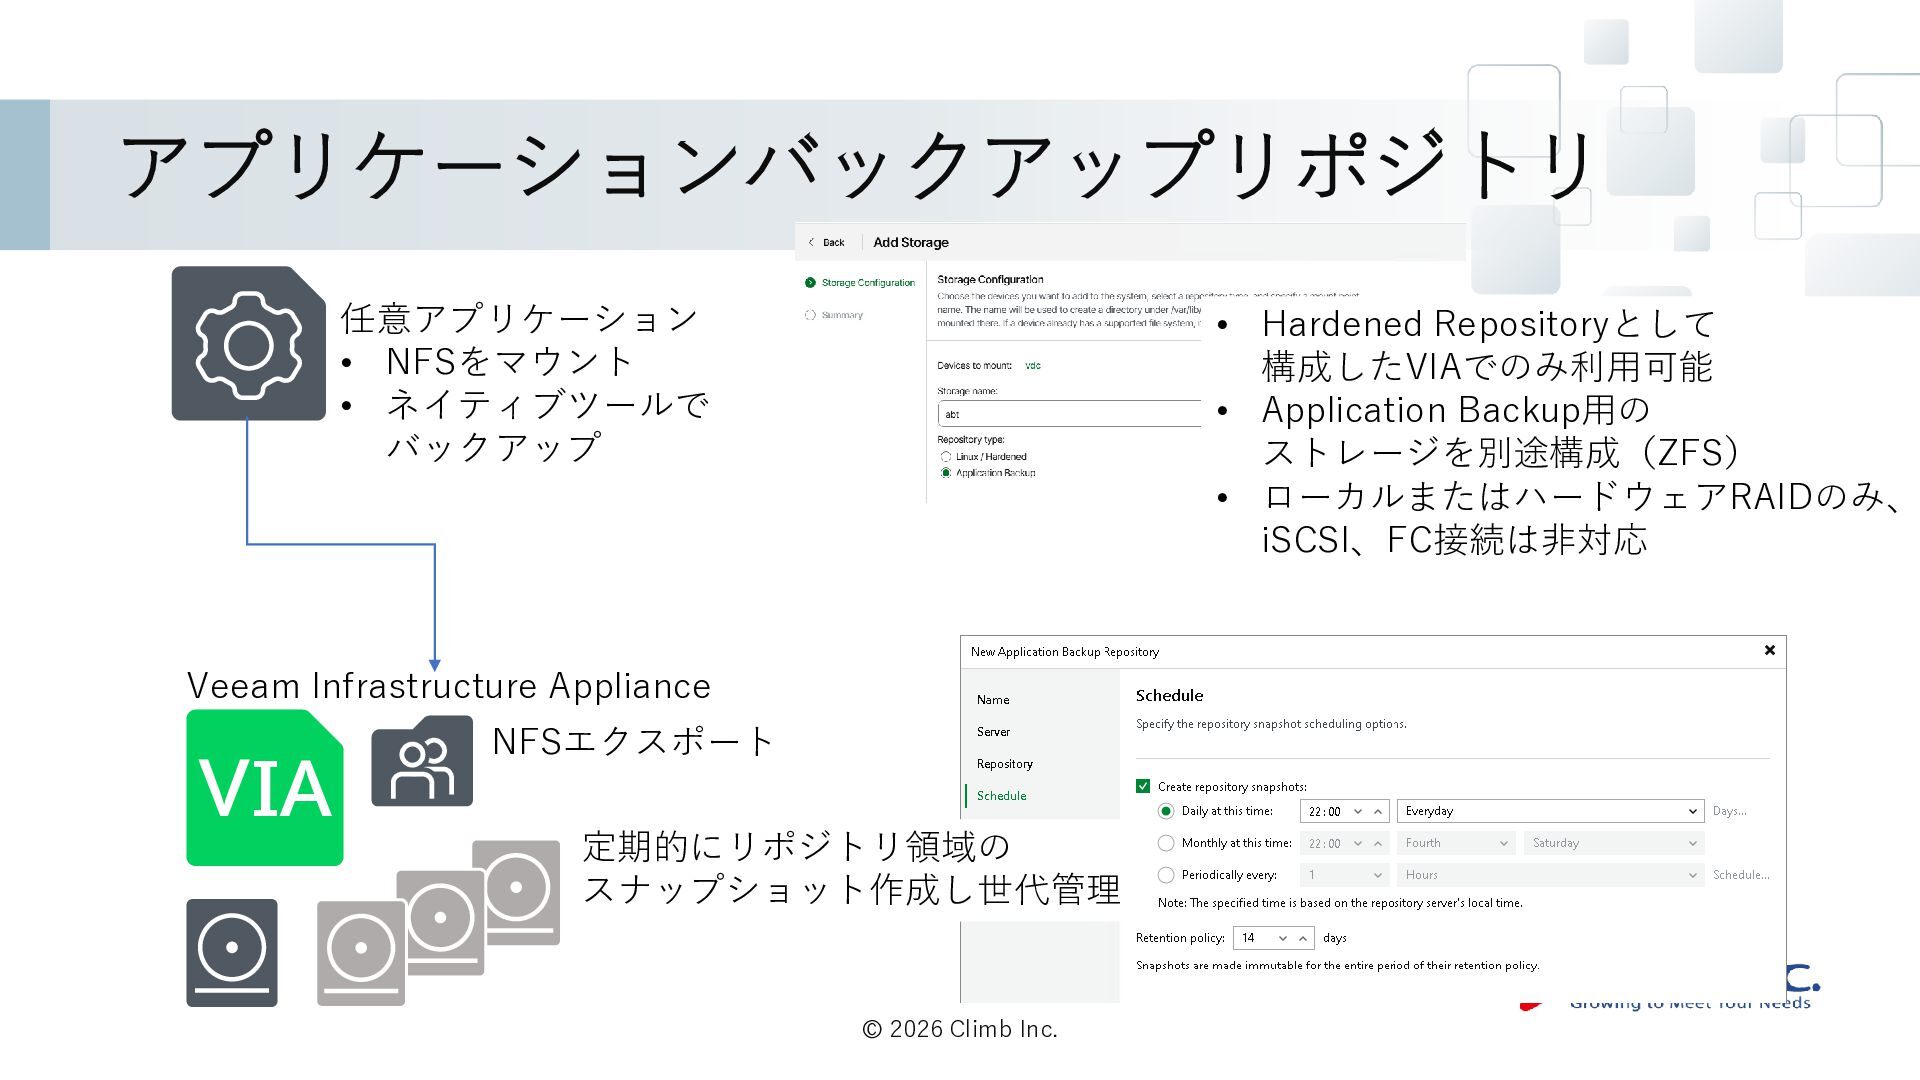This screenshot has height=1080, width=1920.
Task: Close the New Application Backup Repository dialog
Action: [1769, 651]
